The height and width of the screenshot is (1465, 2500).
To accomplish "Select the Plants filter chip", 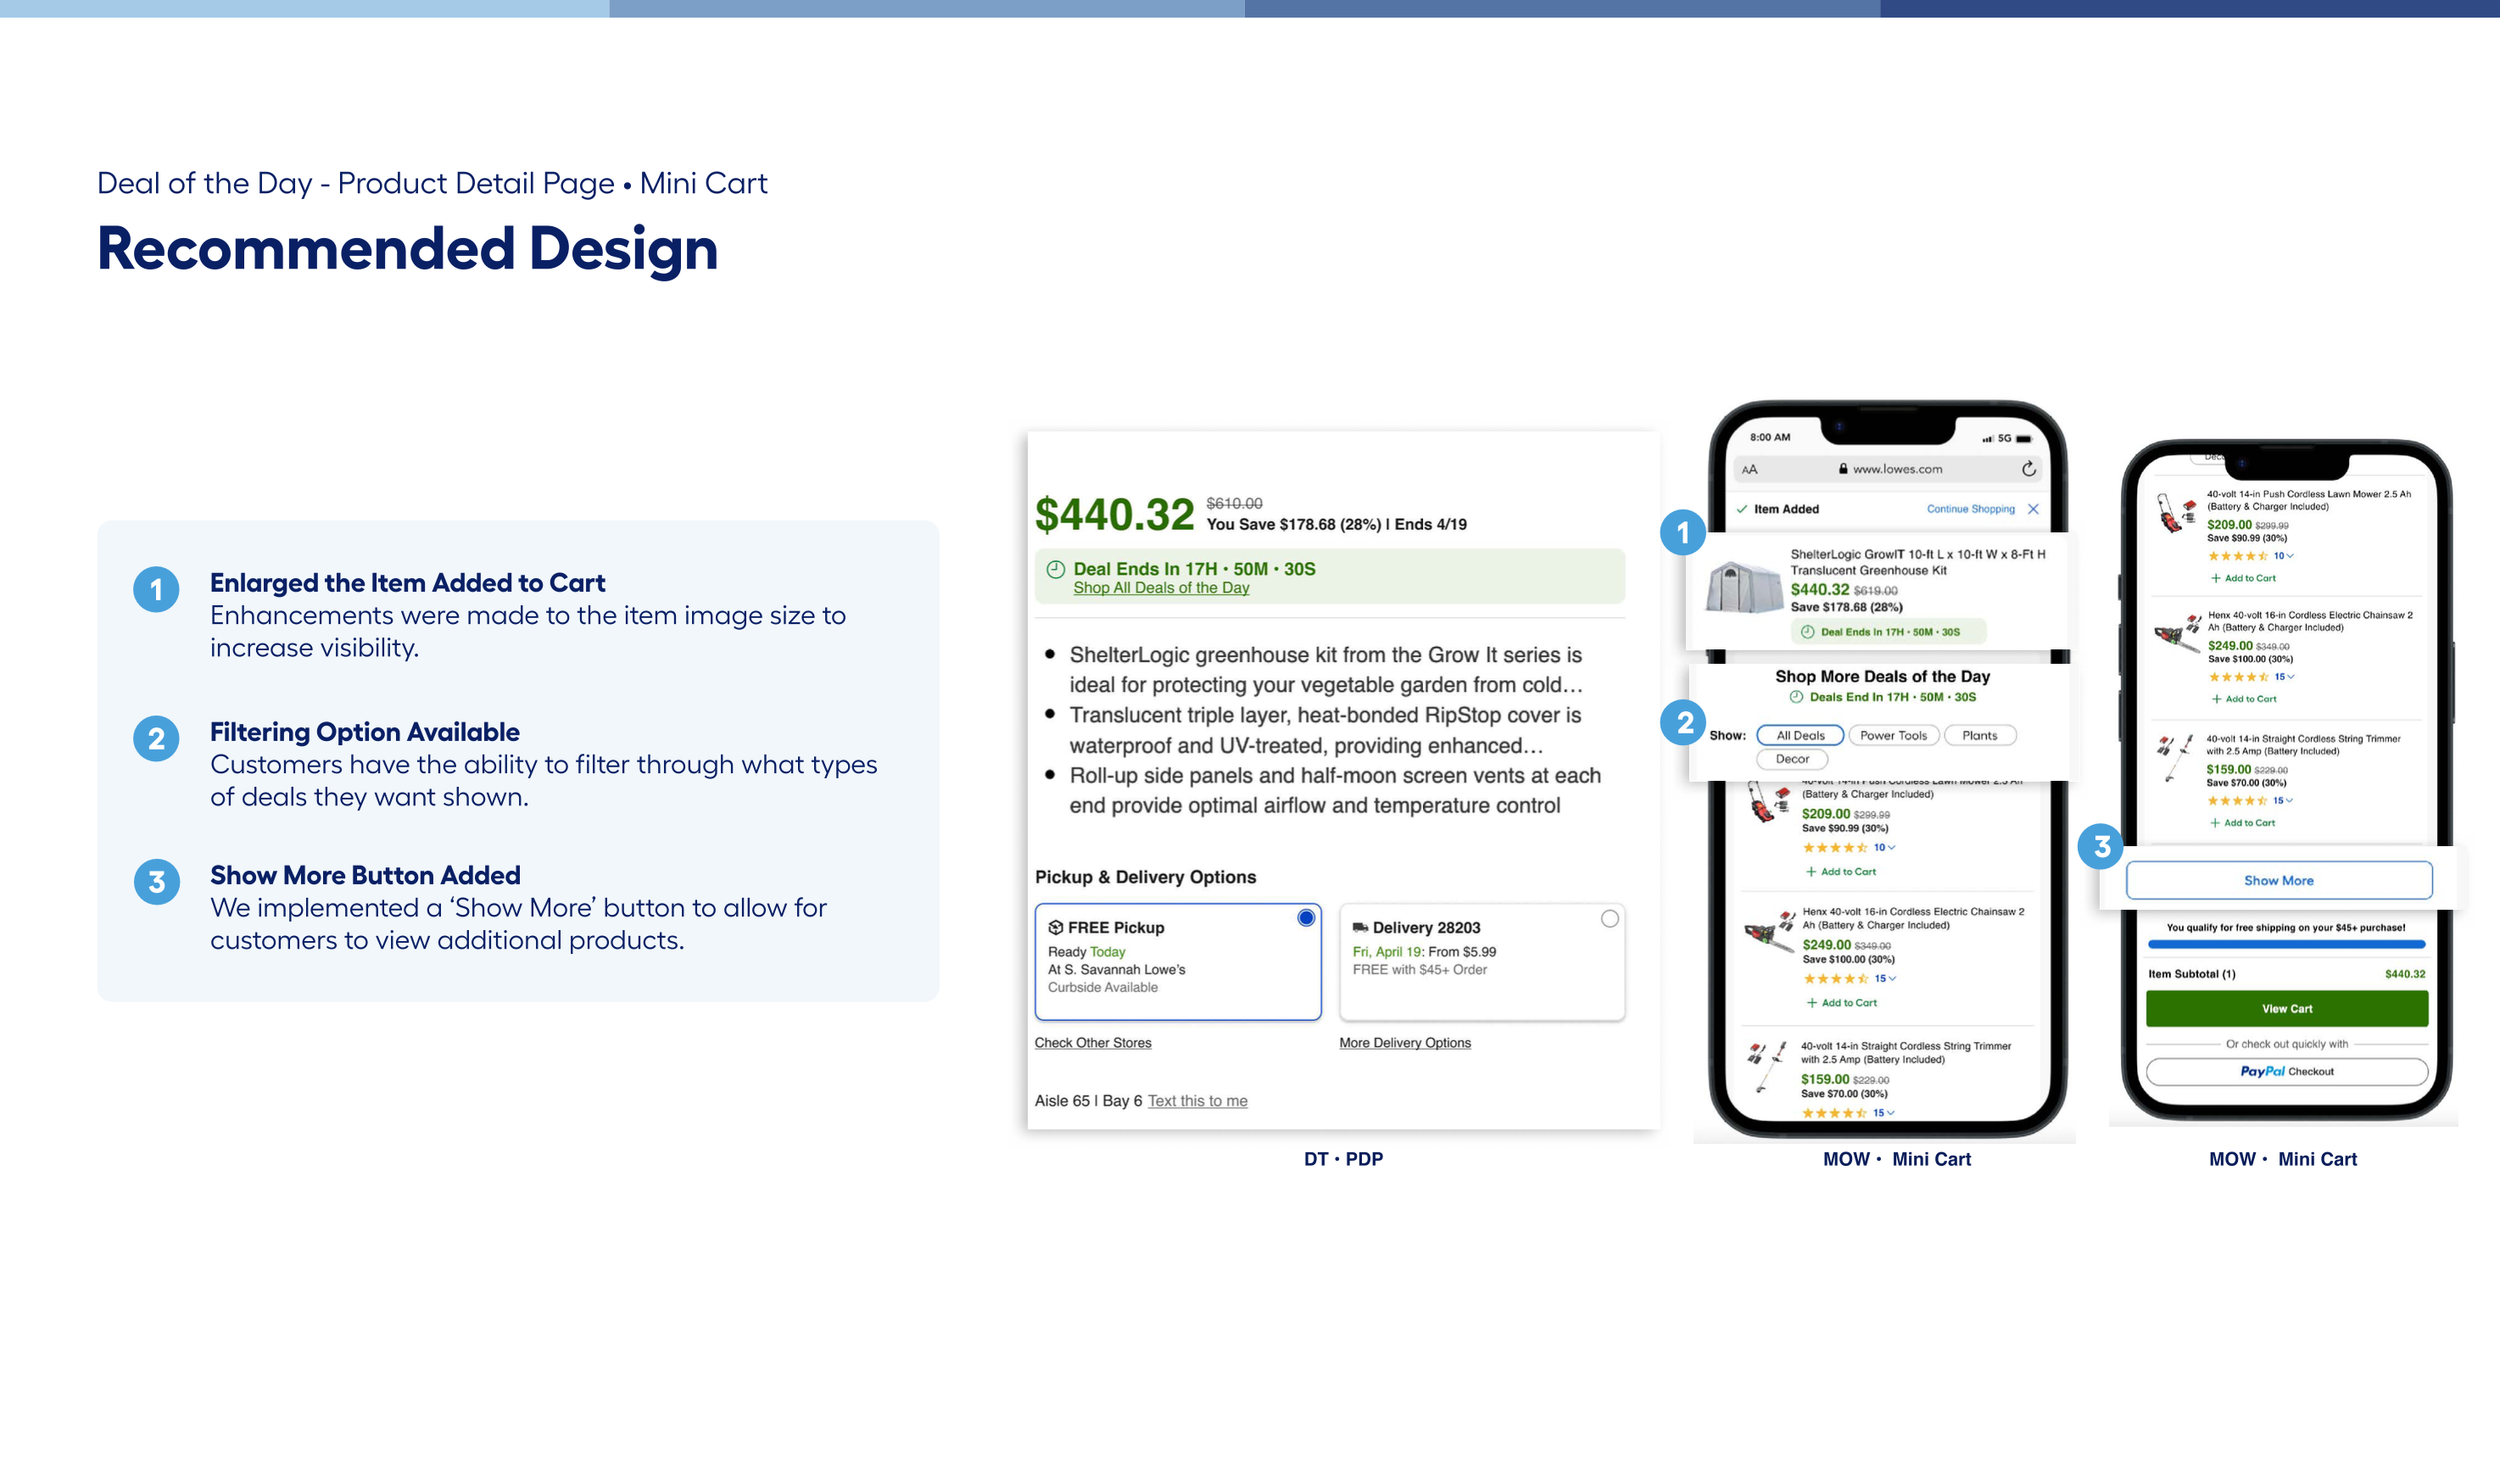I will [x=1979, y=735].
